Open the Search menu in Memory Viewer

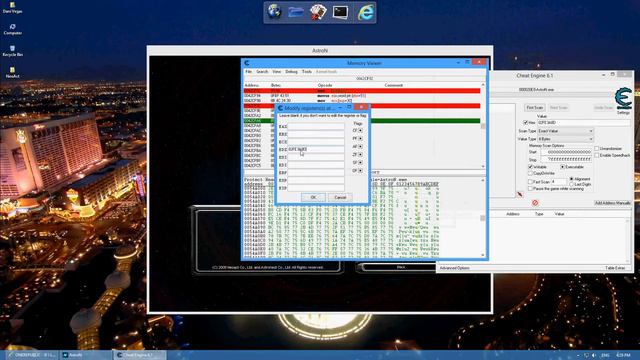[x=262, y=71]
